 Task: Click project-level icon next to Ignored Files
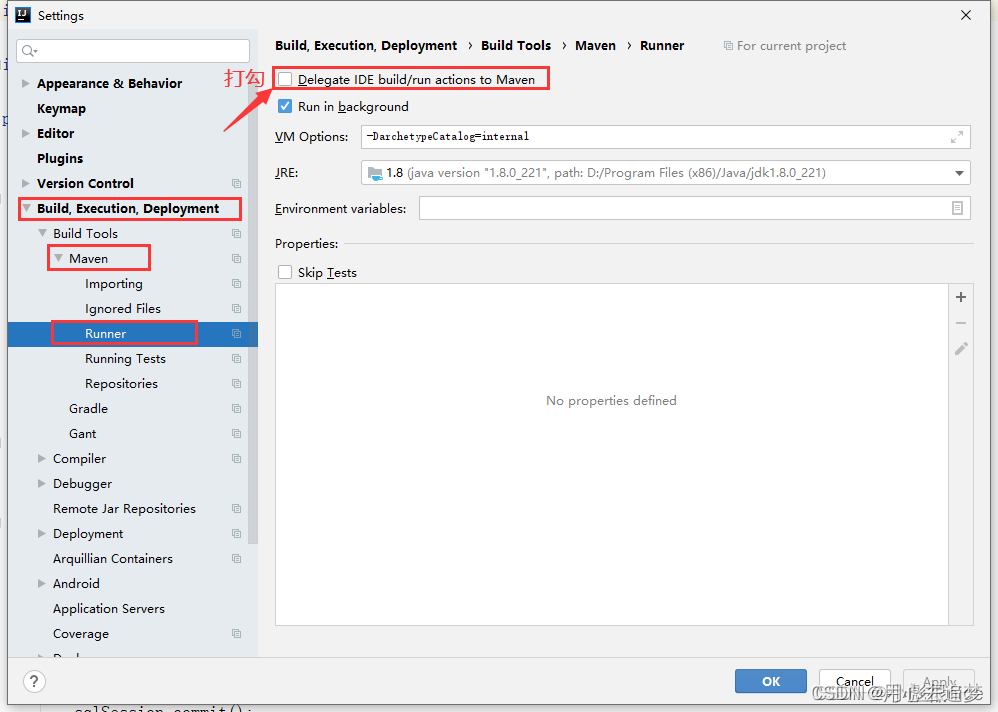point(236,309)
